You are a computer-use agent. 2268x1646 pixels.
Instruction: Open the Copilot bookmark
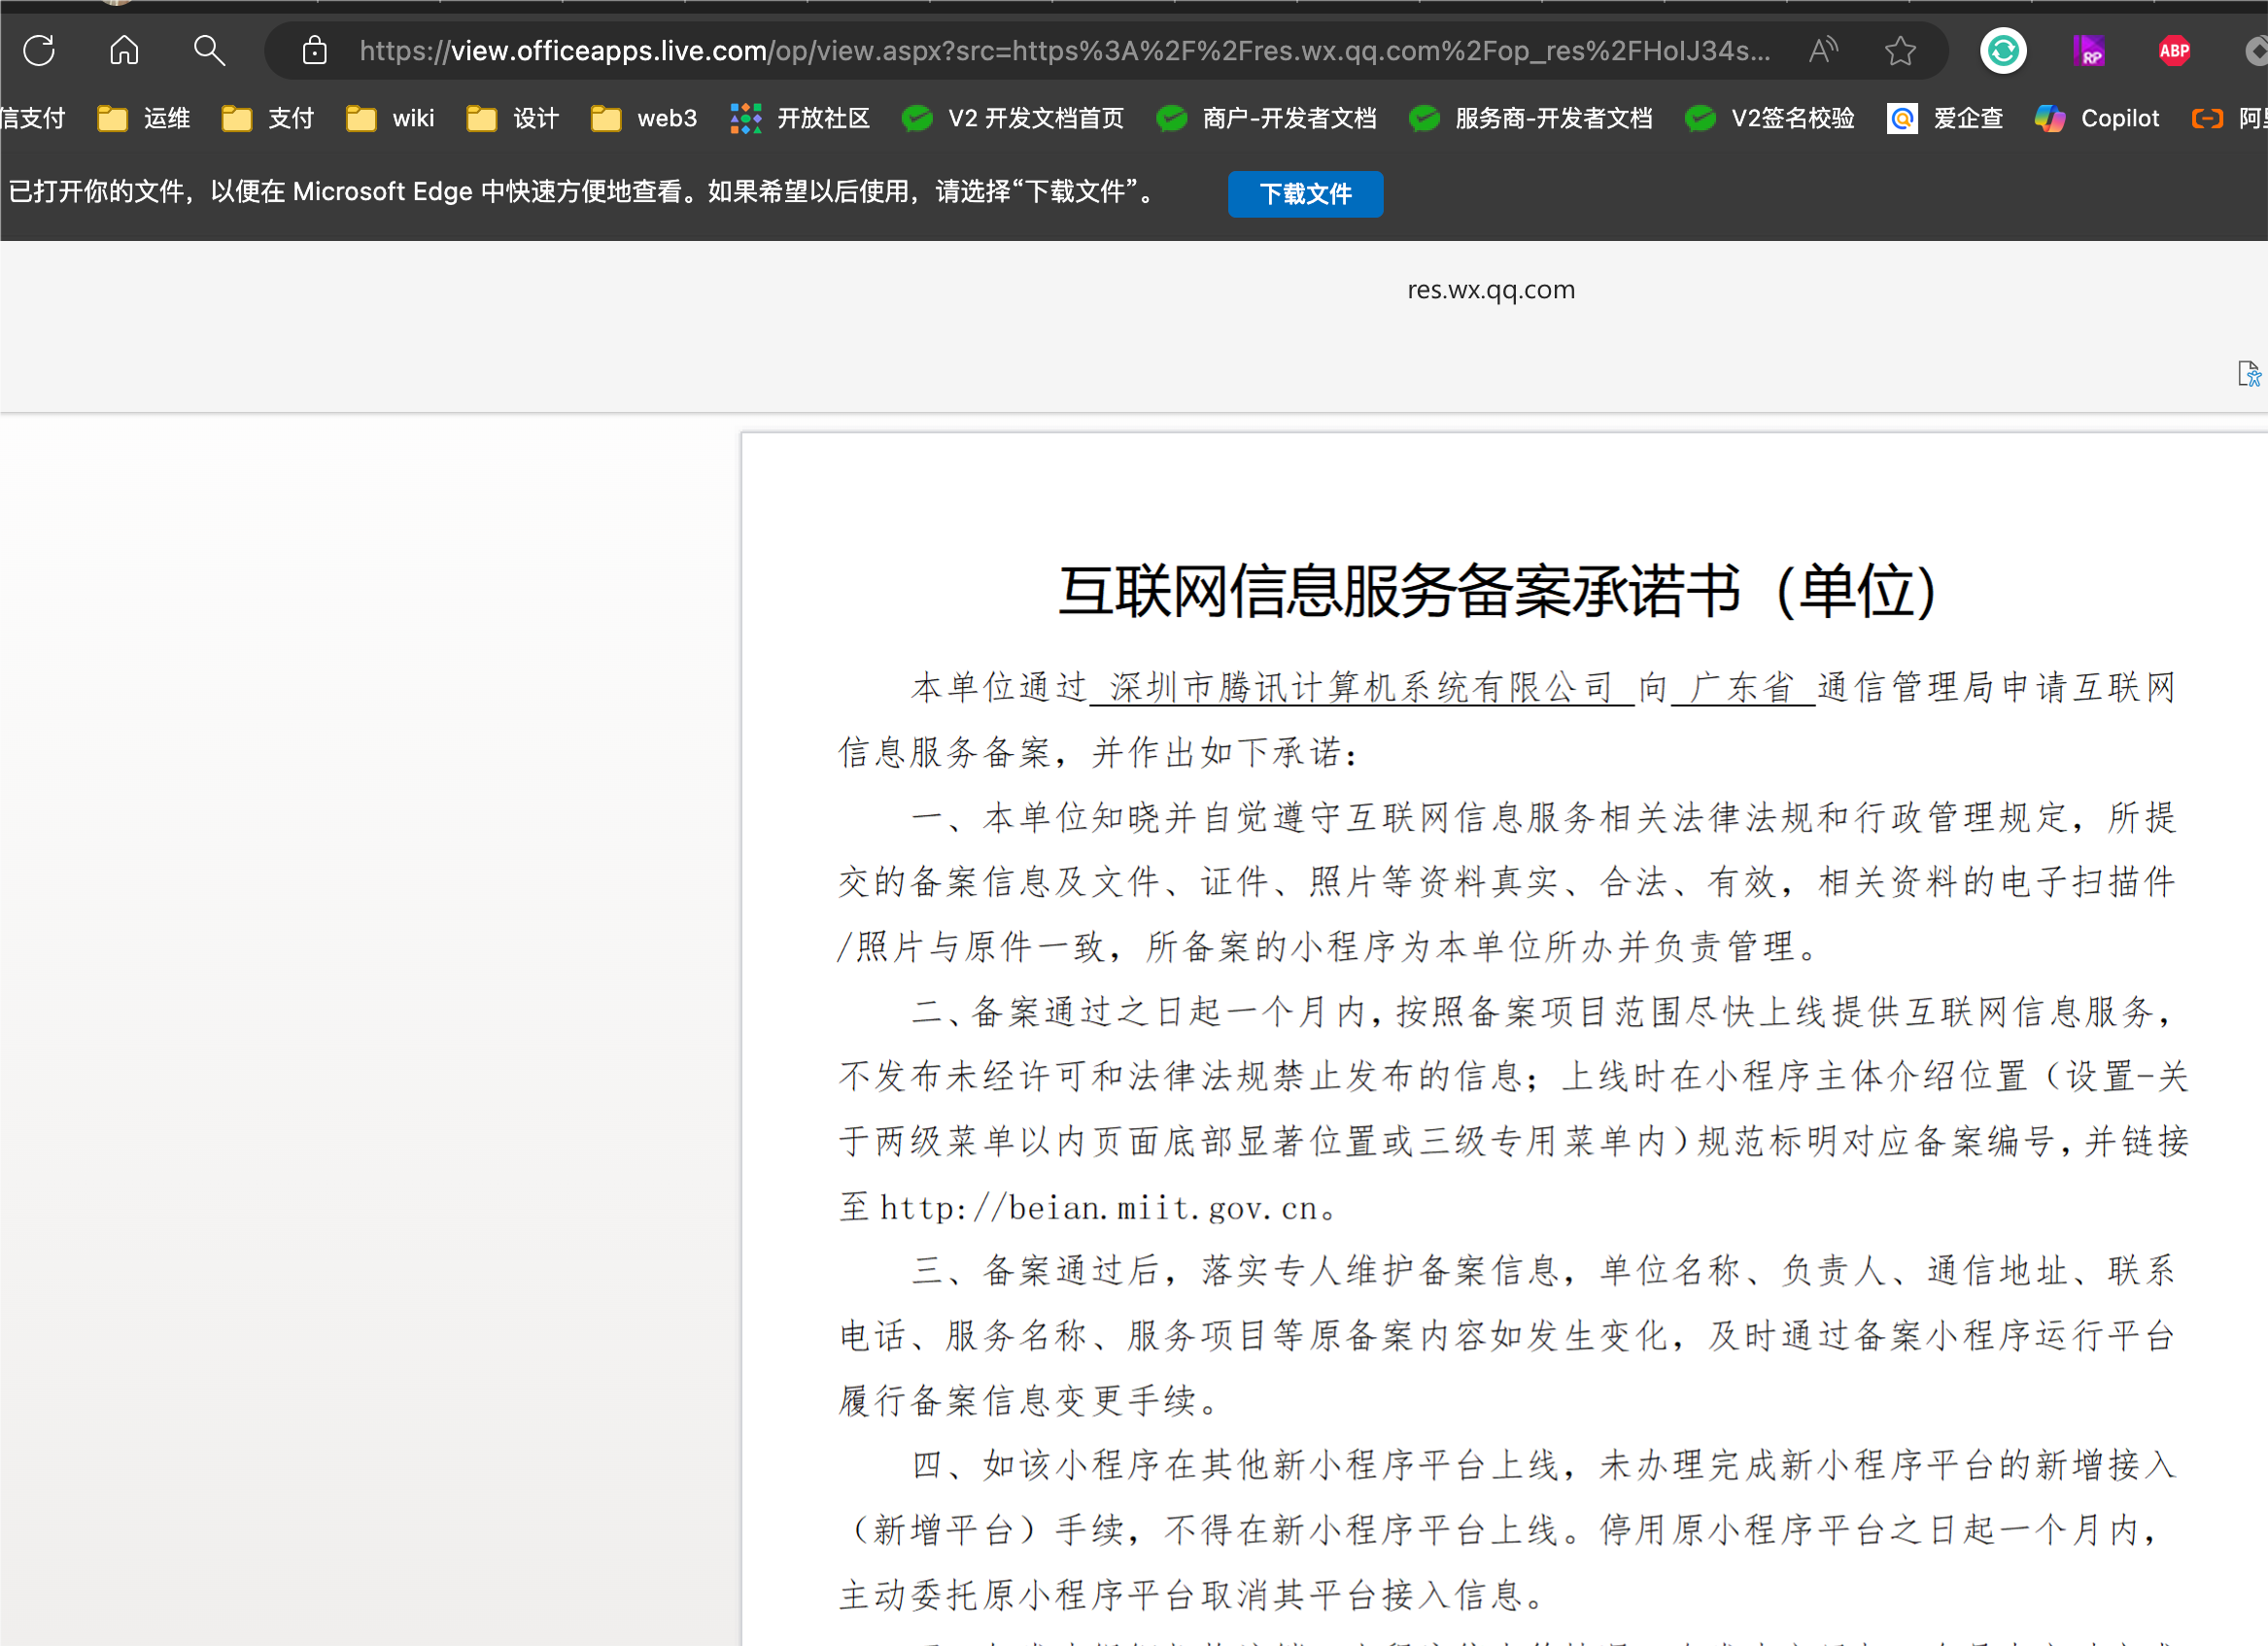coord(2097,119)
